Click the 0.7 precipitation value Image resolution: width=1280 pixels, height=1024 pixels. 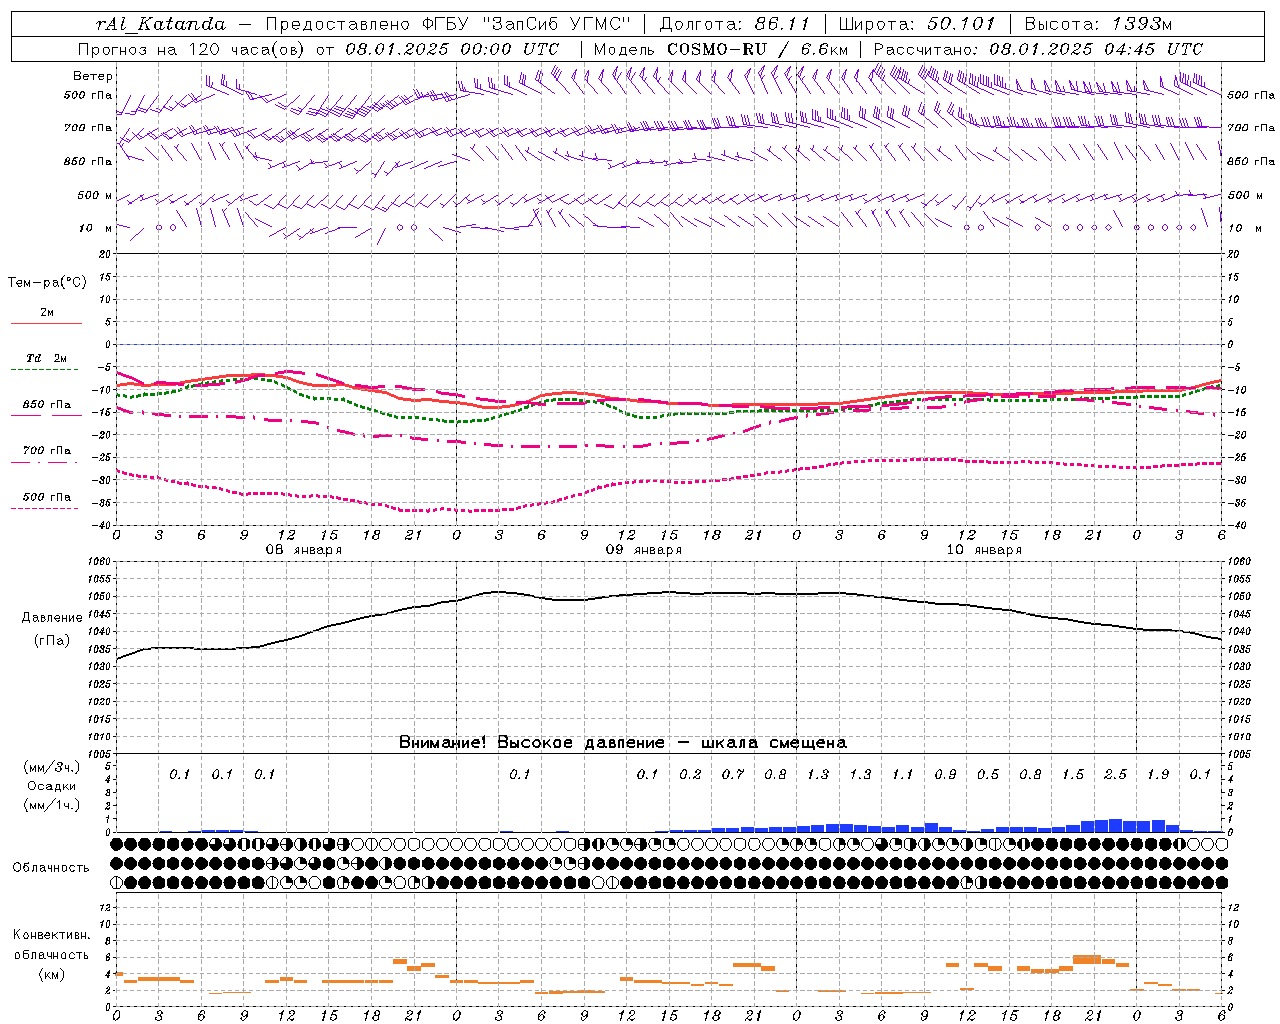(x=733, y=774)
